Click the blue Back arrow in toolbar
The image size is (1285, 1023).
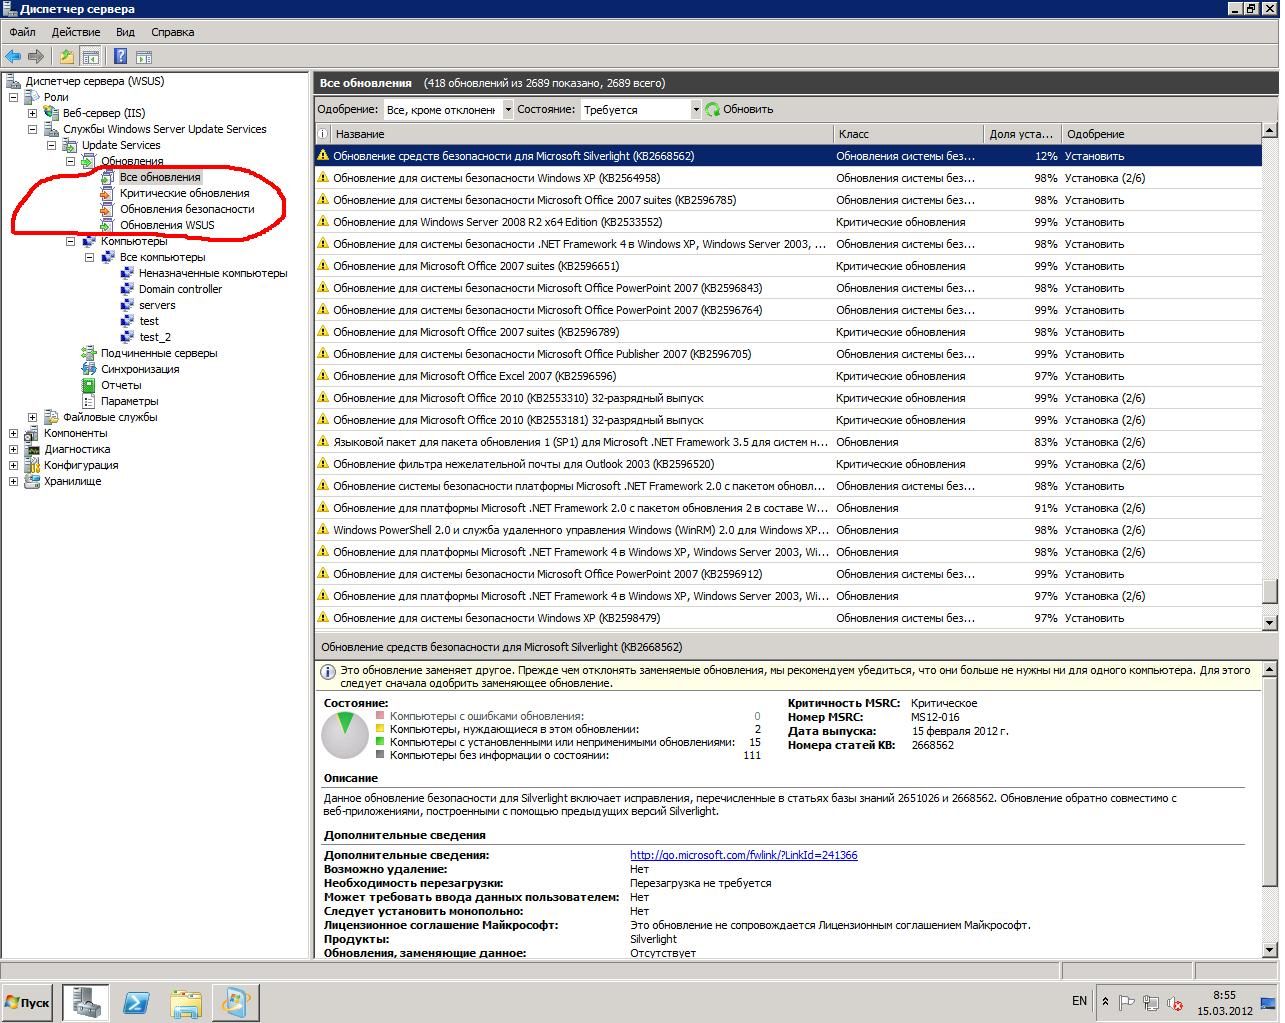tap(13, 57)
